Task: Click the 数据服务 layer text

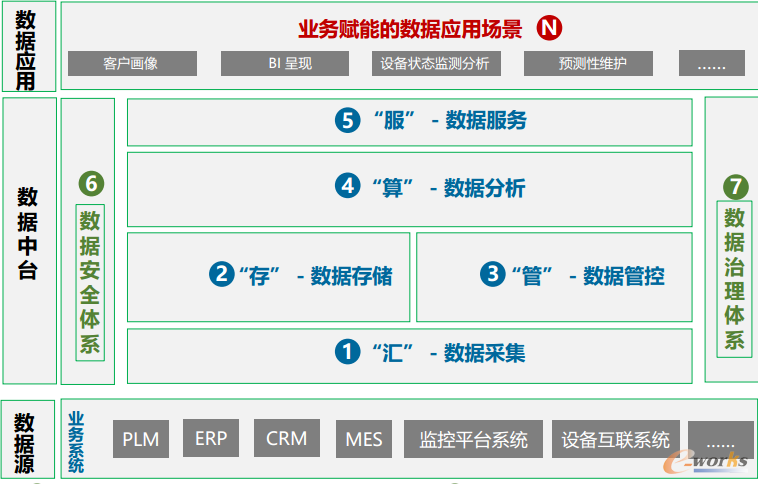Action: pos(486,120)
